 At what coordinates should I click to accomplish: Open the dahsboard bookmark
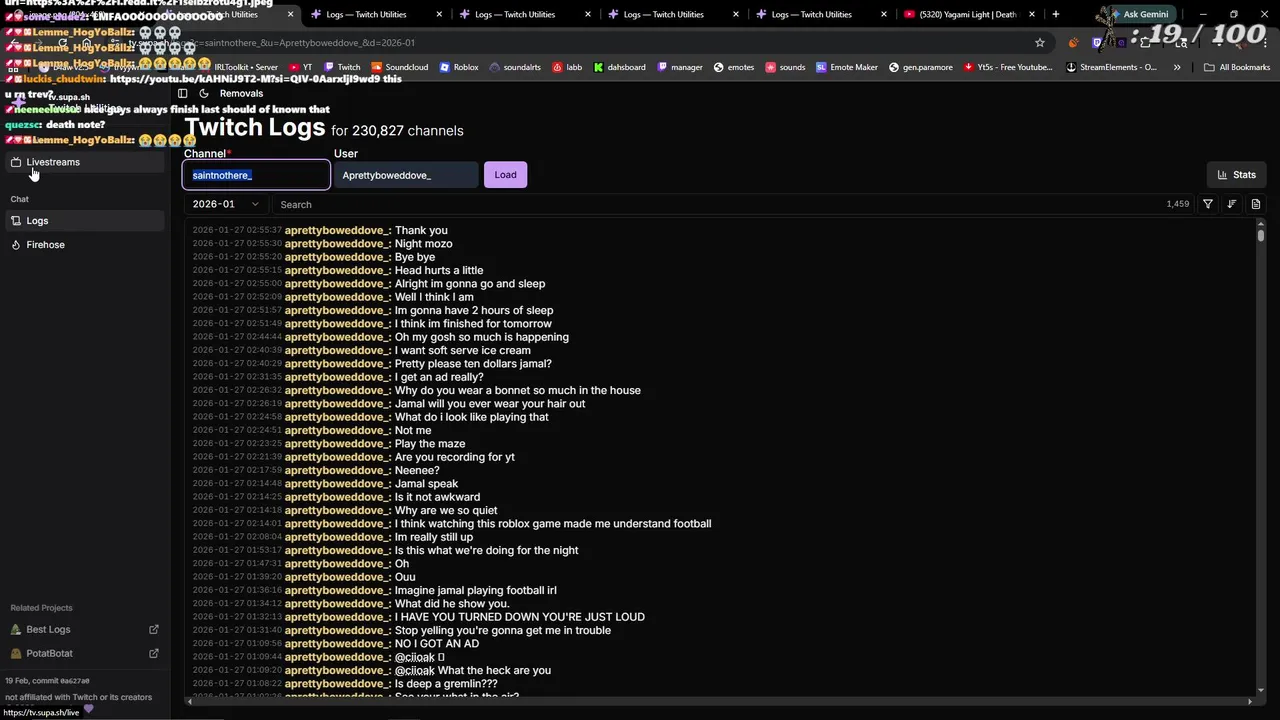(x=619, y=67)
